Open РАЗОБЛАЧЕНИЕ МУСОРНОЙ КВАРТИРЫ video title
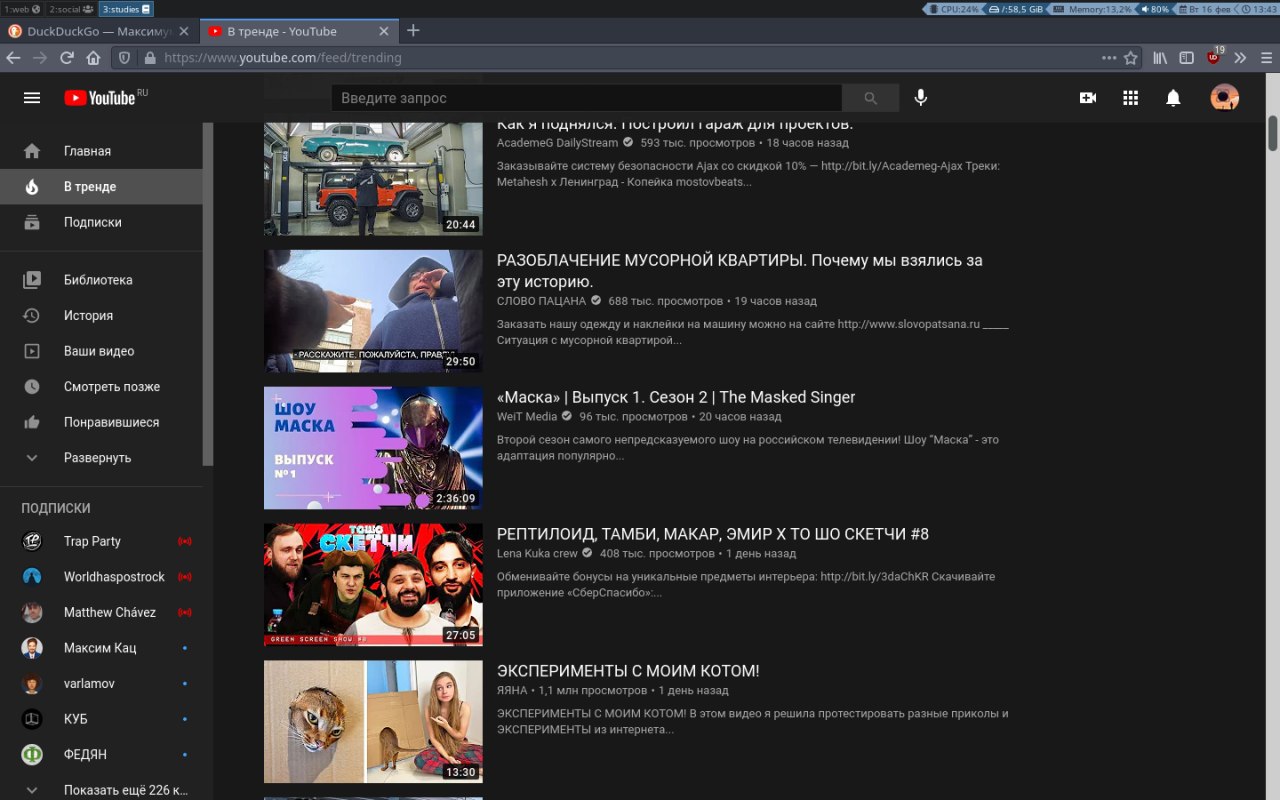Image resolution: width=1280 pixels, height=800 pixels. [739, 271]
